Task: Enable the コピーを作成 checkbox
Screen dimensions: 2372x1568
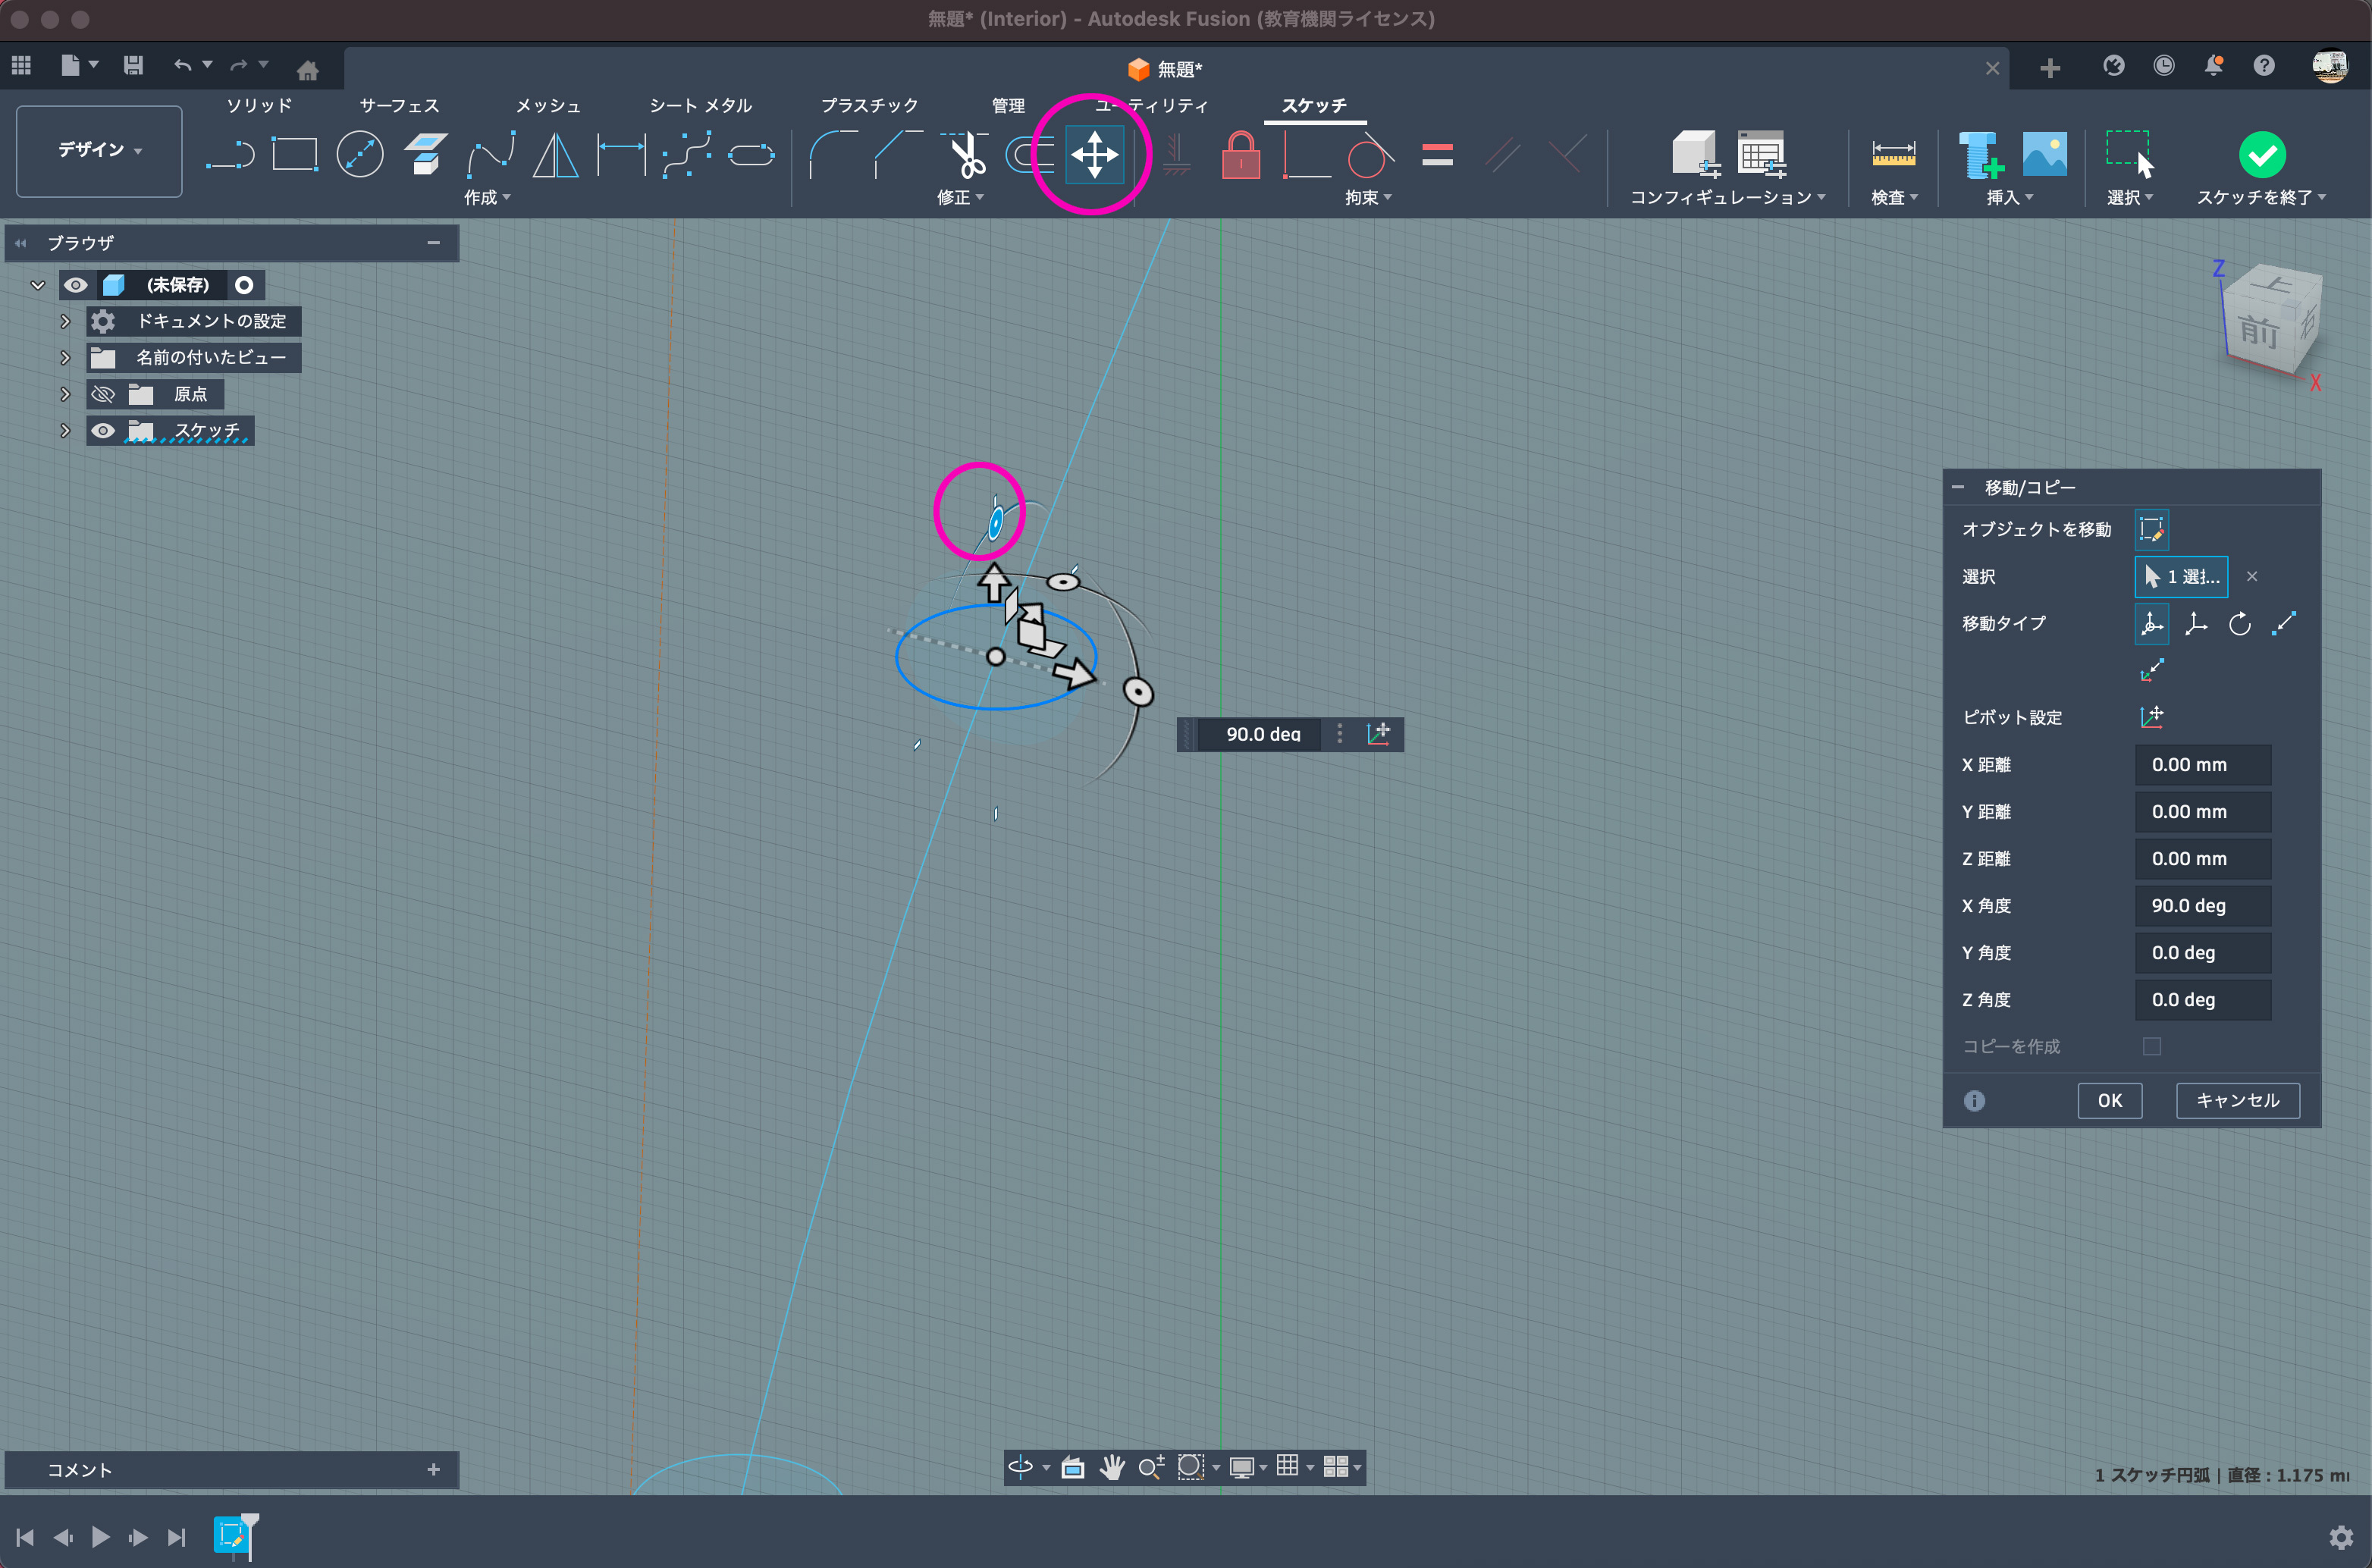Action: 2151,1046
